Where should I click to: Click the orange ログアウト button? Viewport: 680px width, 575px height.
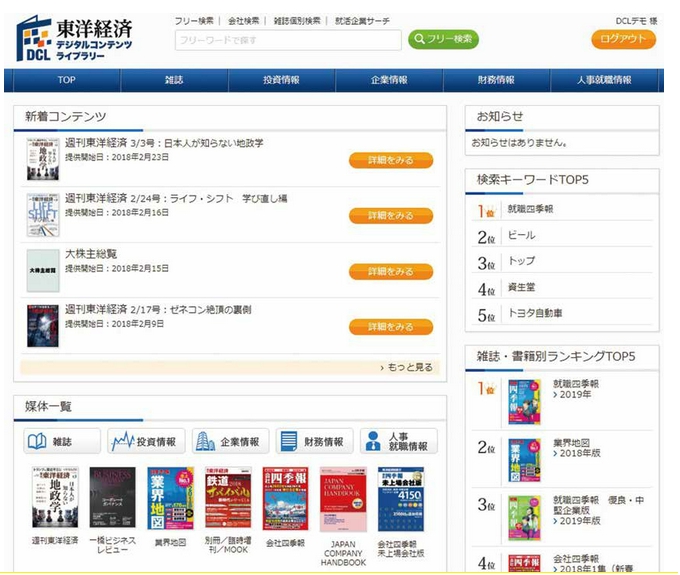click(x=623, y=39)
